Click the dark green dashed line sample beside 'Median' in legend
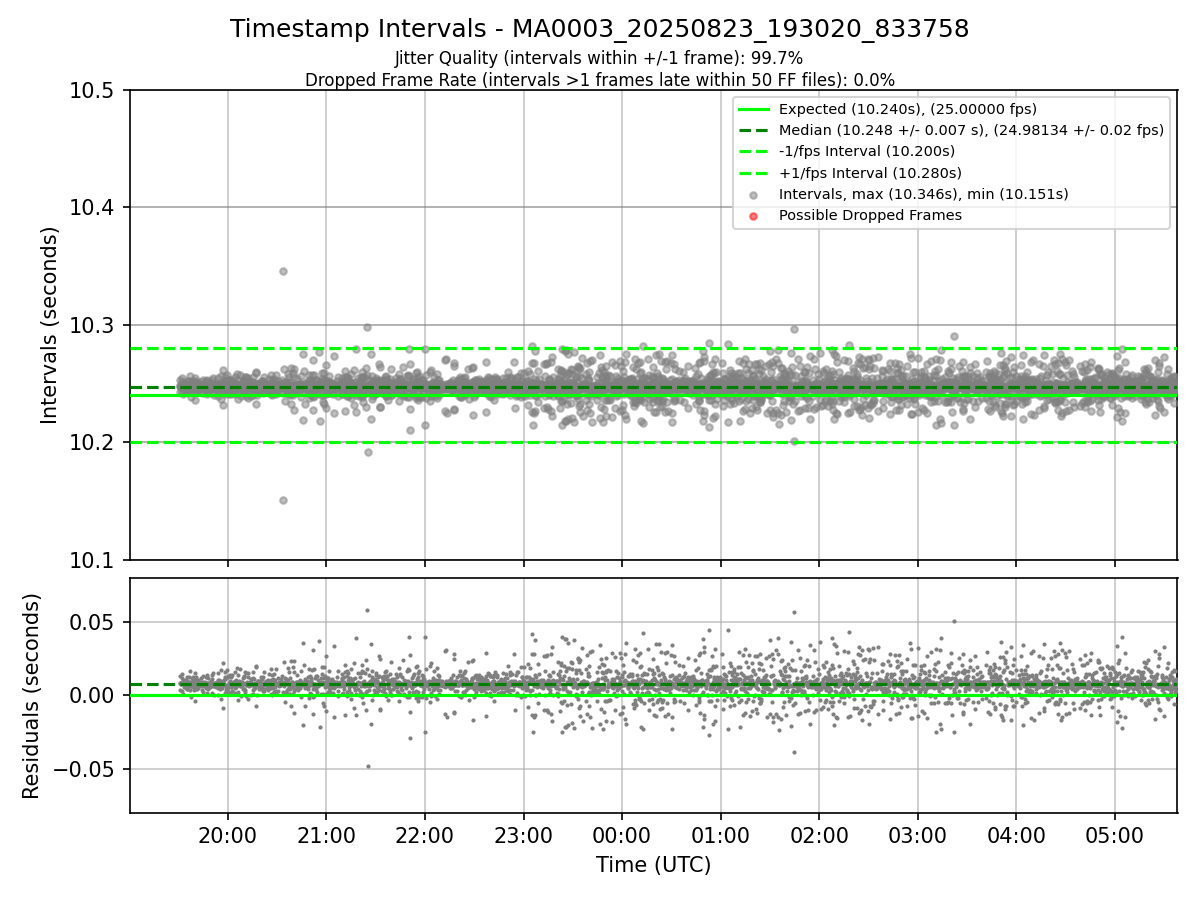 [754, 130]
